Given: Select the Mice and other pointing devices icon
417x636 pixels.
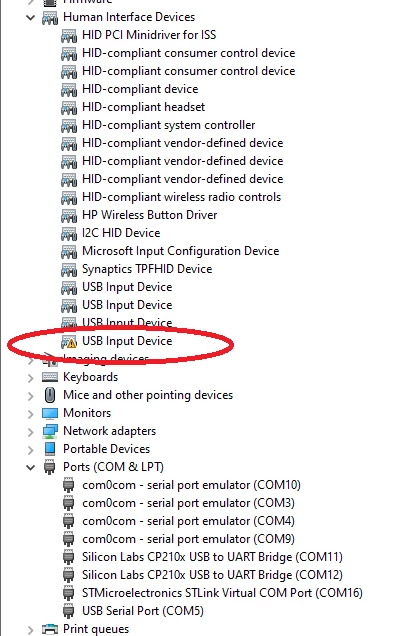Looking at the screenshot, I should point(50,395).
